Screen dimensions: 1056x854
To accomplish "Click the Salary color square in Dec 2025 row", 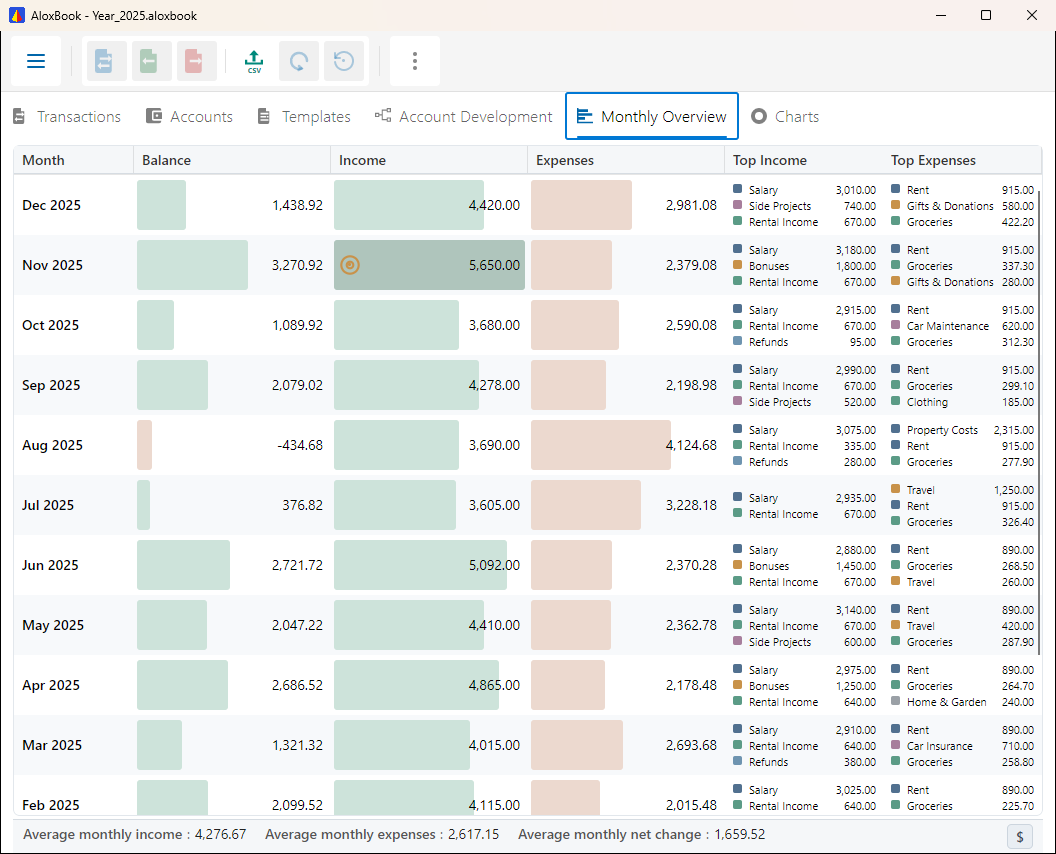I will coord(737,189).
